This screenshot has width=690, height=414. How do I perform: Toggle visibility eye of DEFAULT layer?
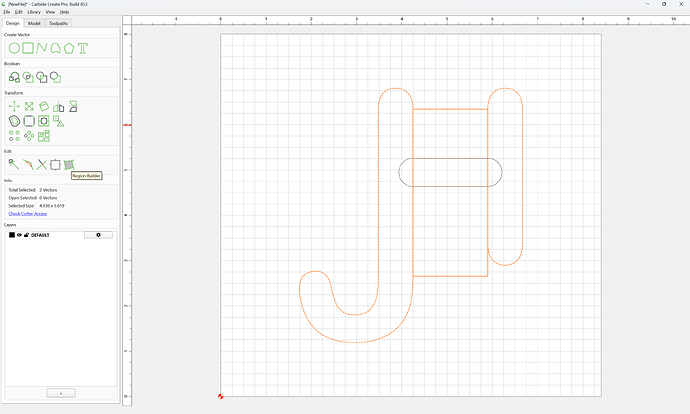tap(19, 235)
